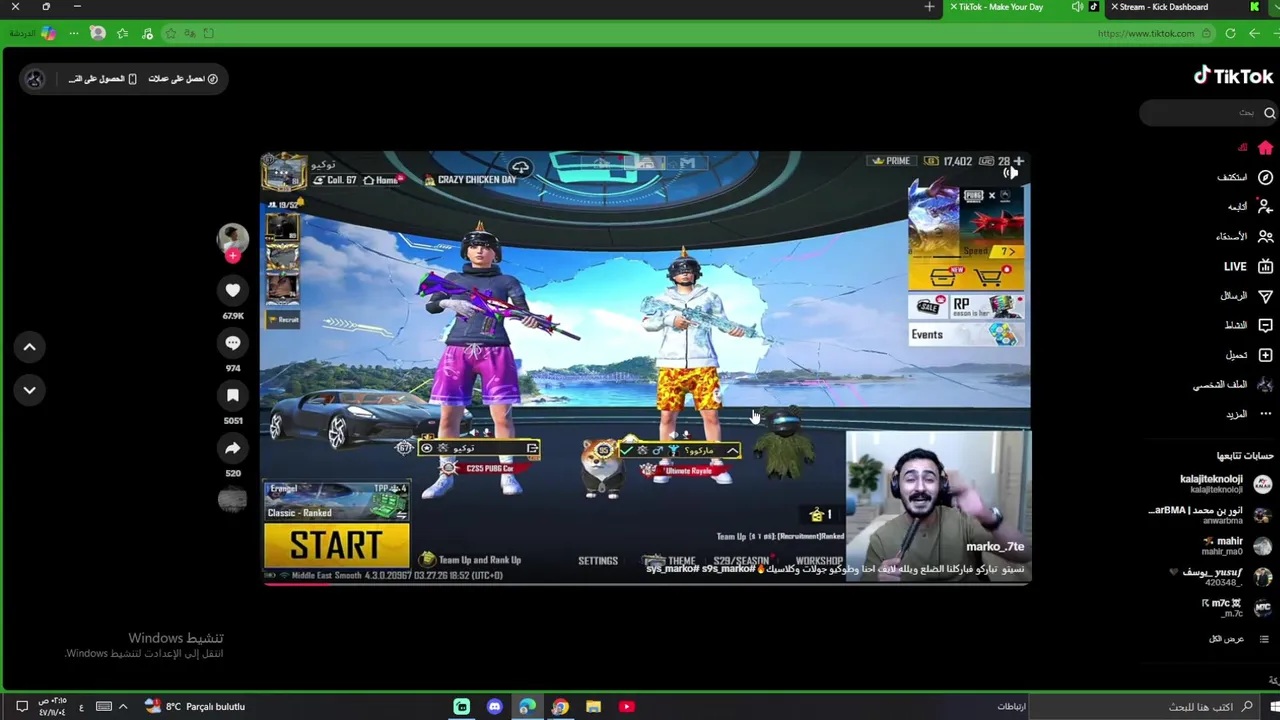
Task: Open More (المزيد) three-dots item
Action: point(1248,414)
